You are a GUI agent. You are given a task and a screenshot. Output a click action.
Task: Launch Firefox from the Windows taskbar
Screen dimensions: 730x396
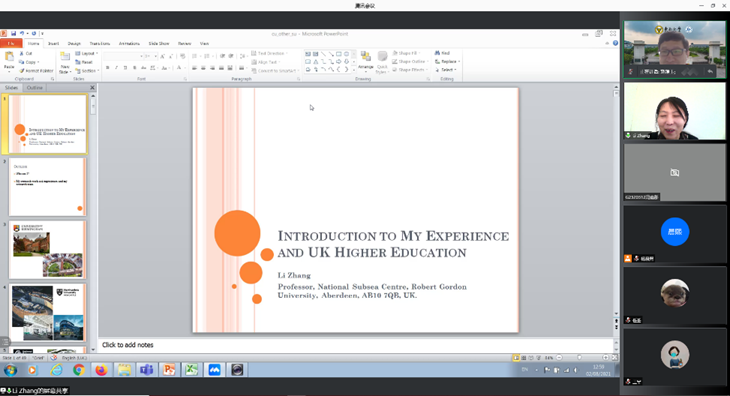click(101, 370)
